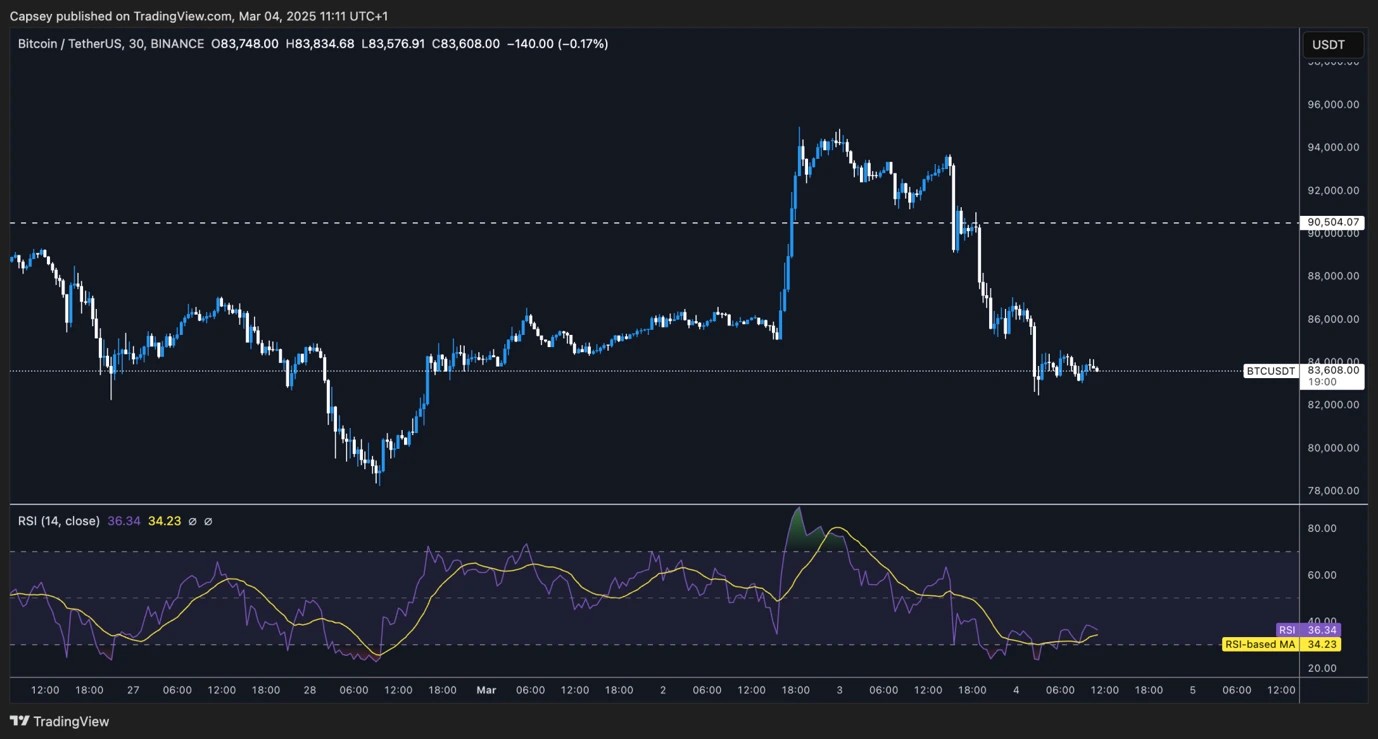Viewport: 1378px width, 739px height.
Task: Click the 90,504.07 level price label
Action: pos(1331,222)
